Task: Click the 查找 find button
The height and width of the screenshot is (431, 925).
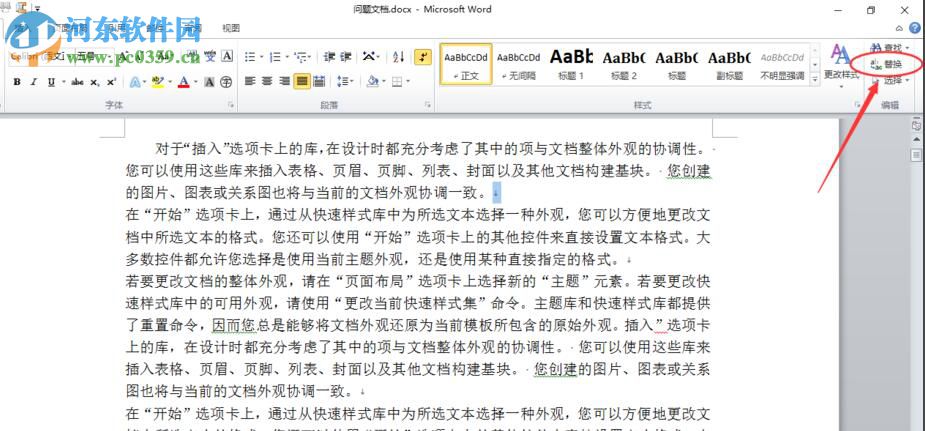Action: tap(888, 47)
